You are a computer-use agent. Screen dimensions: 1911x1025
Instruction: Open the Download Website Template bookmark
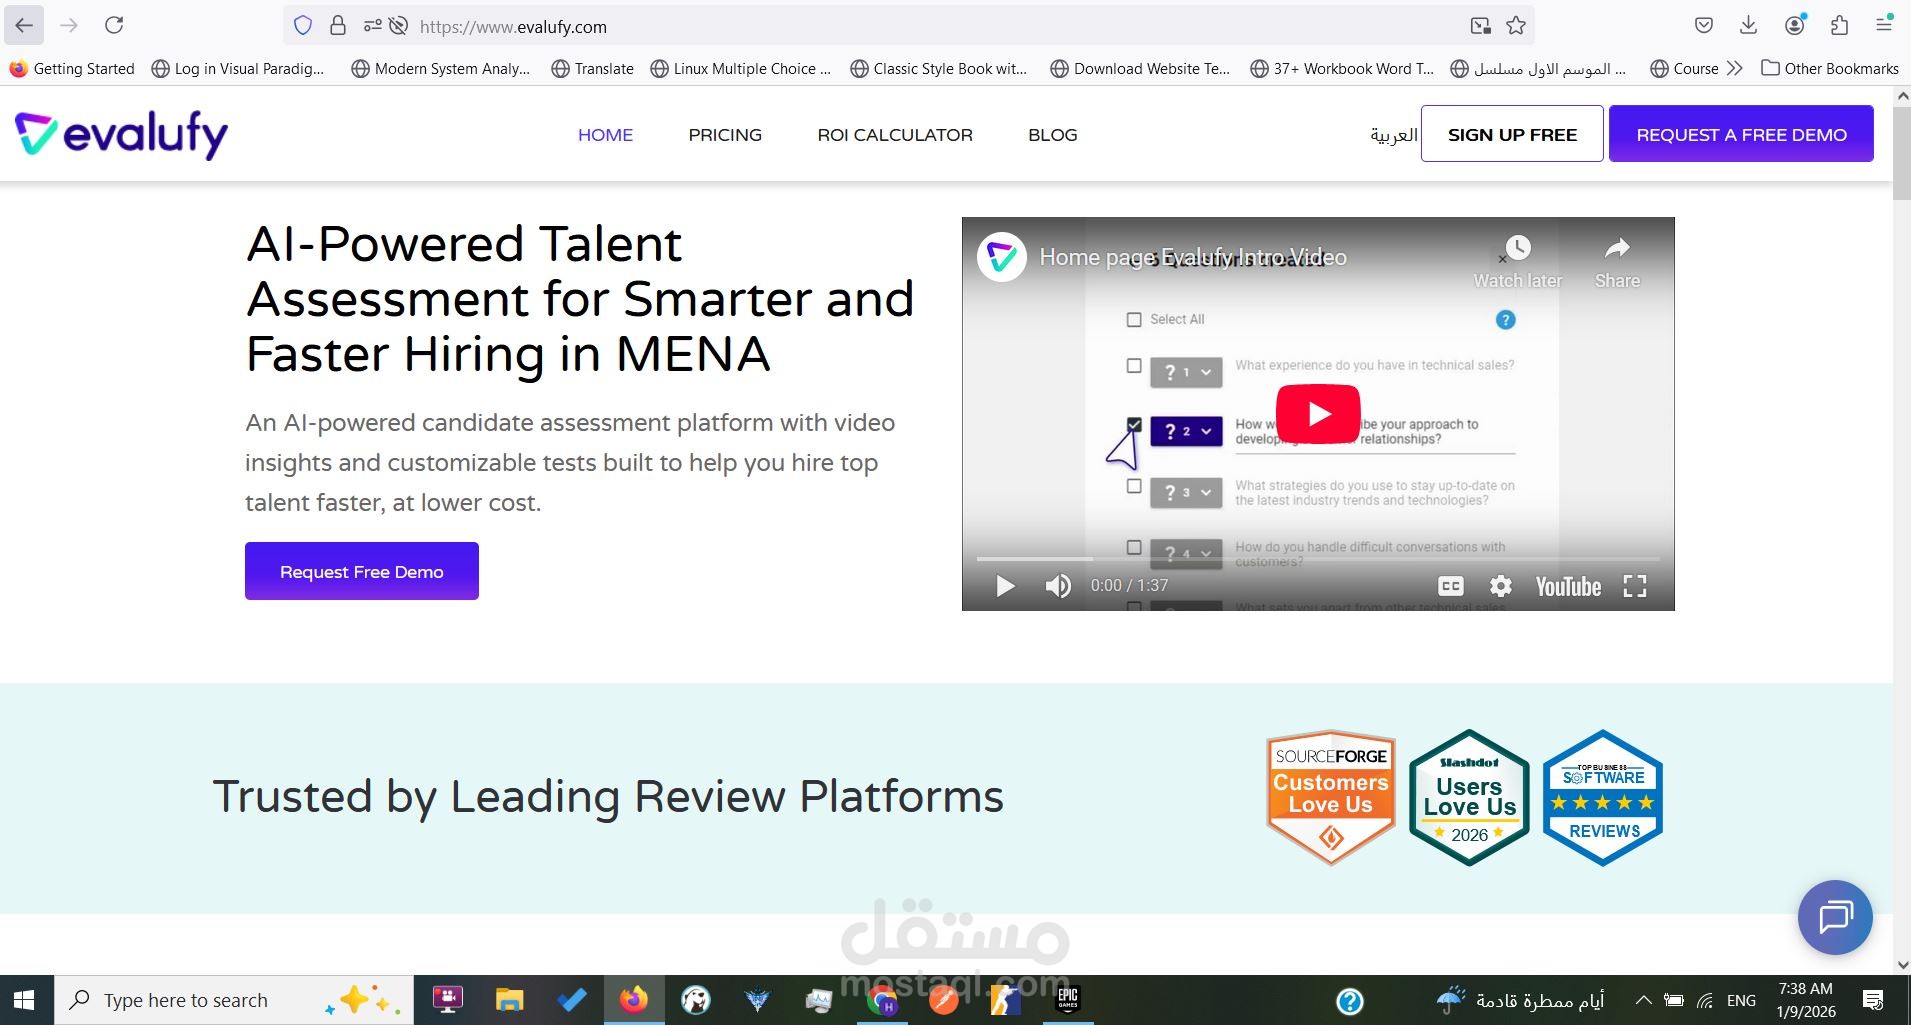point(1140,68)
